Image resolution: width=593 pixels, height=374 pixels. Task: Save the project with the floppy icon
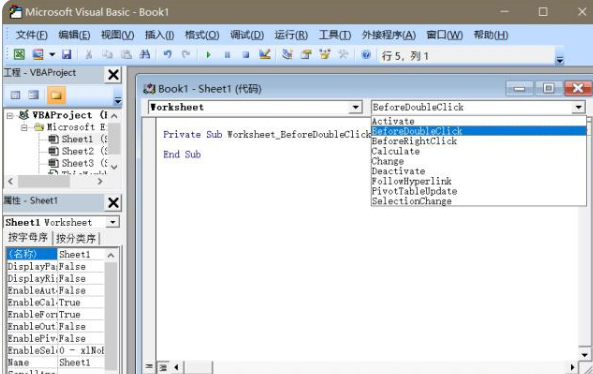[67, 54]
